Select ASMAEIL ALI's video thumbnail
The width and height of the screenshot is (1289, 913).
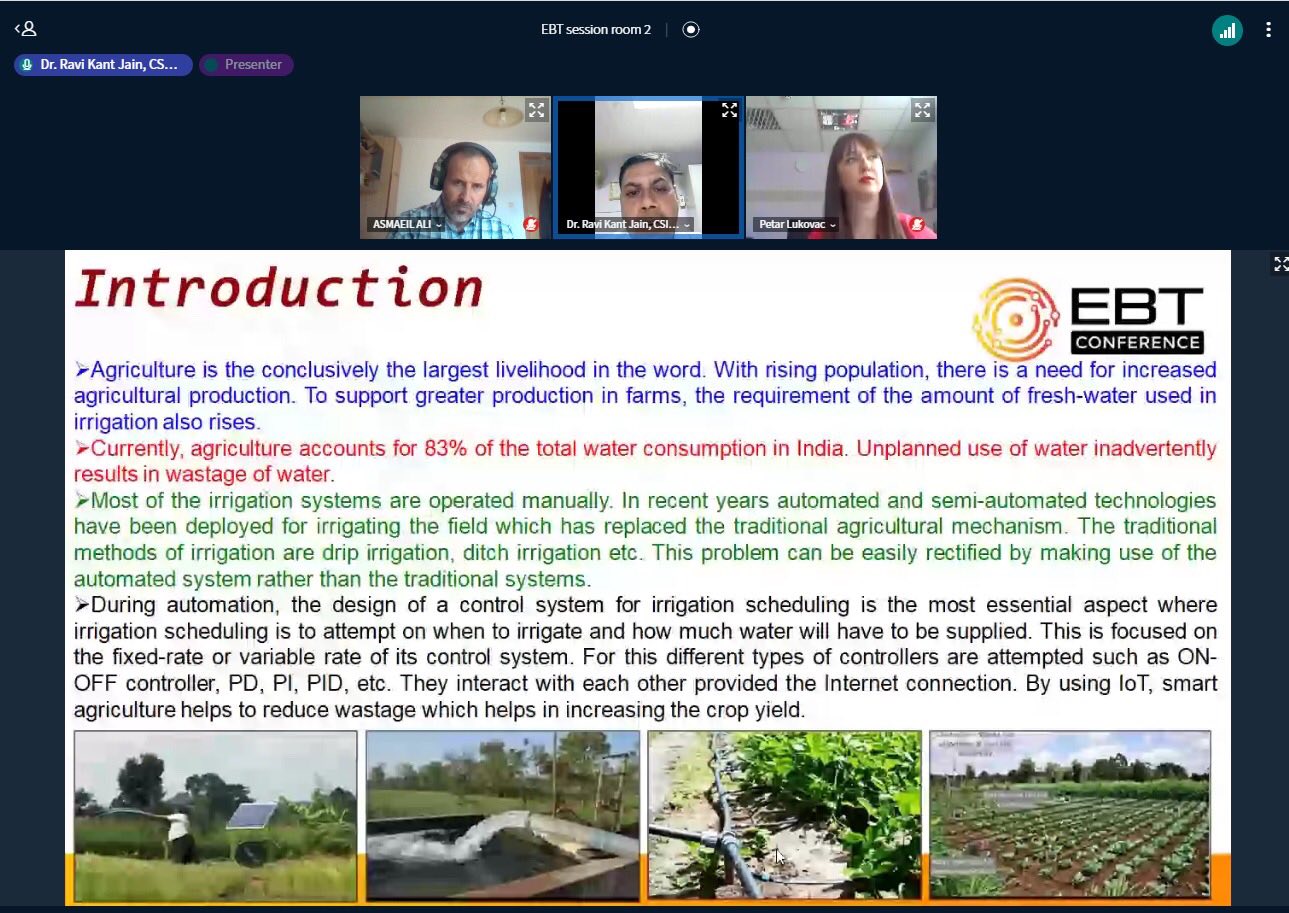(455, 160)
